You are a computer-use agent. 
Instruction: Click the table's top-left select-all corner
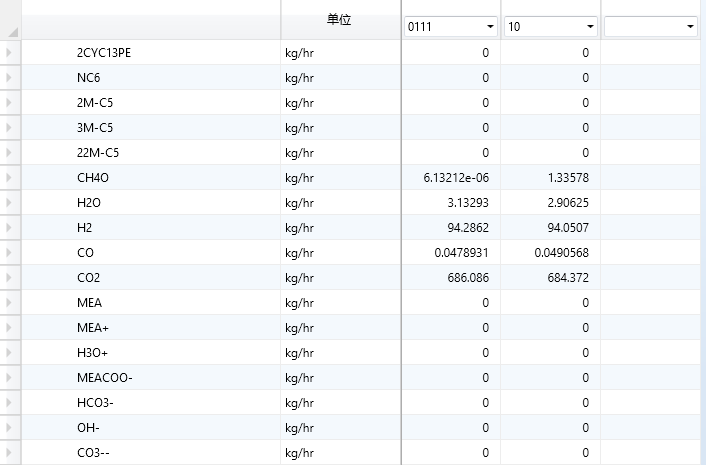(x=10, y=20)
